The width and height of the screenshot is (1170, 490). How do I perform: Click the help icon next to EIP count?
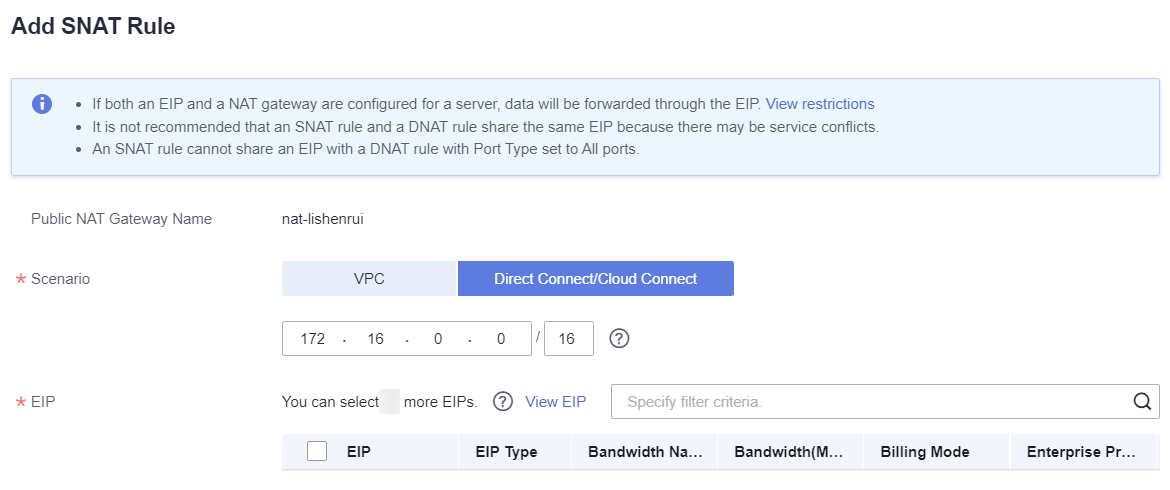coord(504,402)
